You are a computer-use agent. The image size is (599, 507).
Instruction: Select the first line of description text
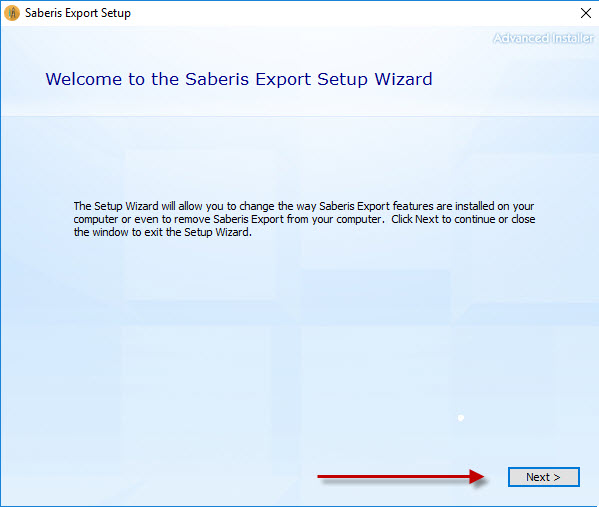click(x=304, y=206)
